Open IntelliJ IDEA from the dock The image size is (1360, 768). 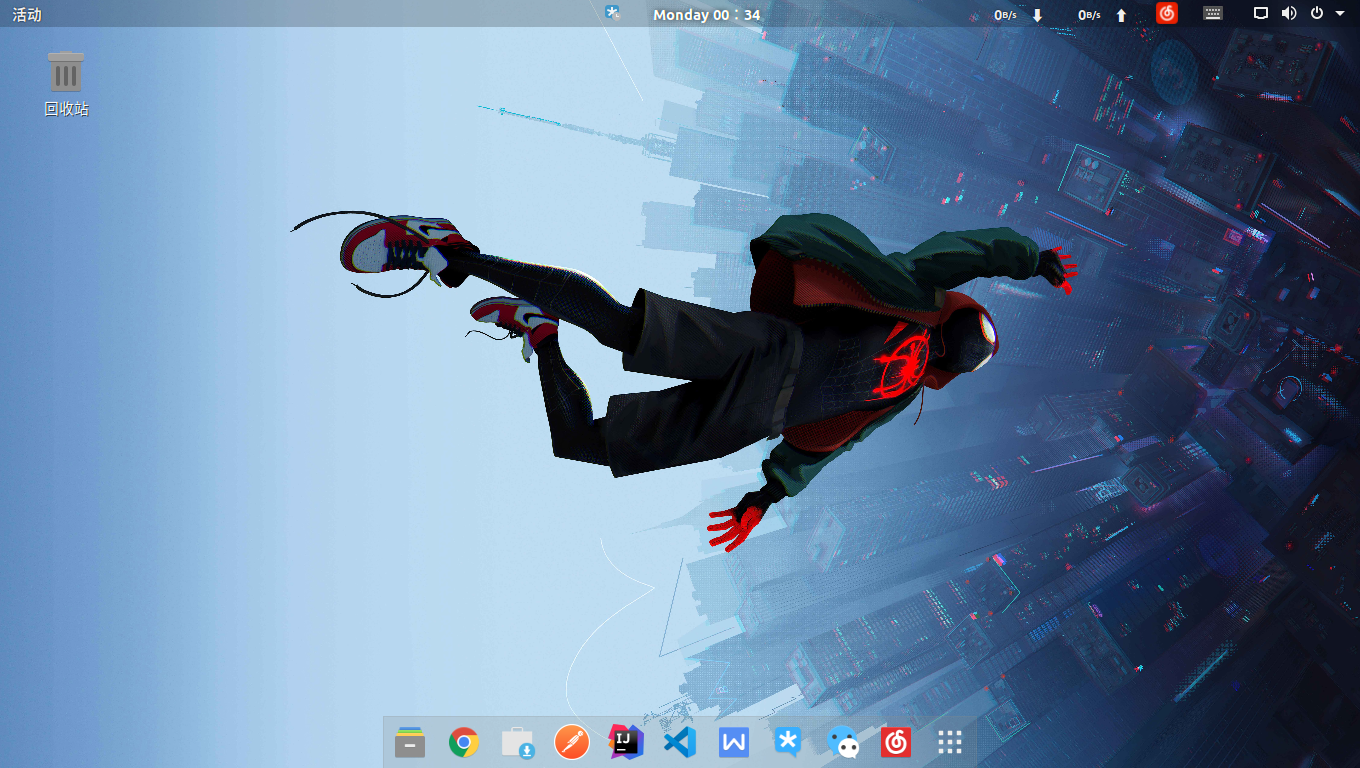[625, 742]
